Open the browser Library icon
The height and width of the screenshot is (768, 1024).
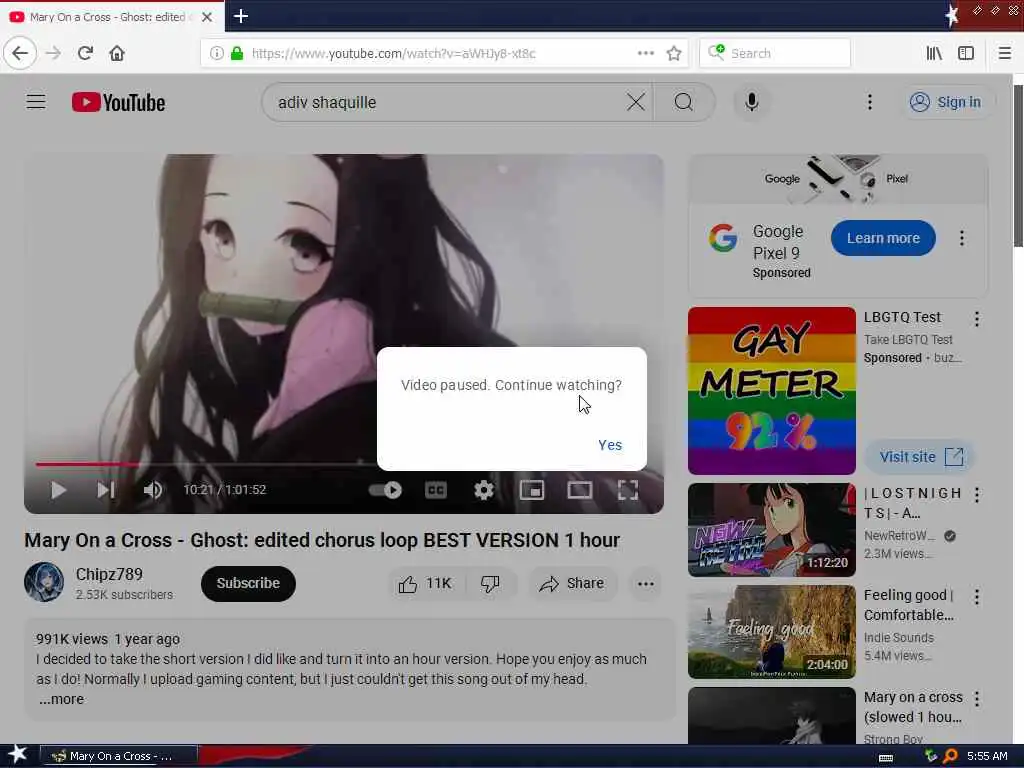click(x=934, y=53)
